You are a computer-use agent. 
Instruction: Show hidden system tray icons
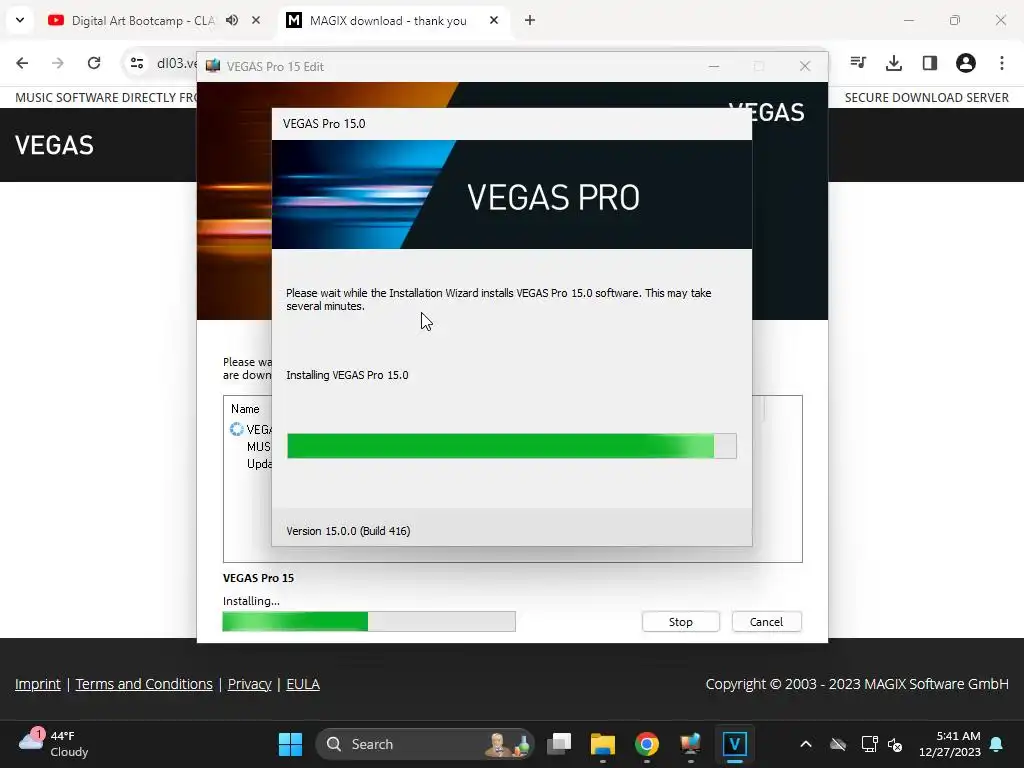(x=806, y=744)
